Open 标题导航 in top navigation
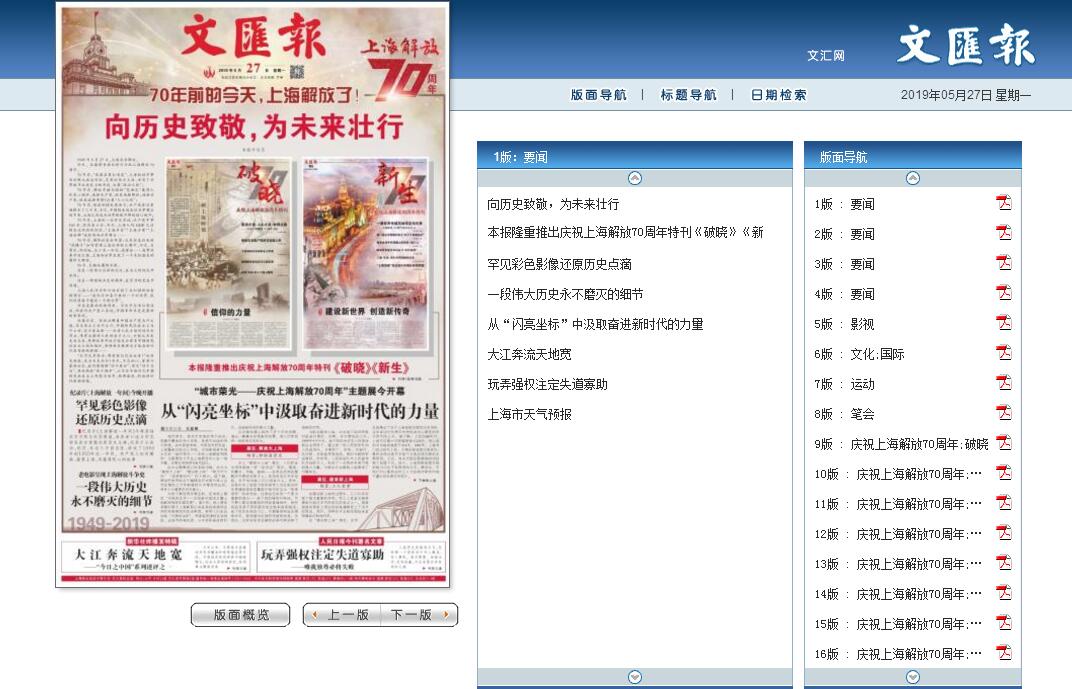This screenshot has width=1072, height=689. pos(688,95)
